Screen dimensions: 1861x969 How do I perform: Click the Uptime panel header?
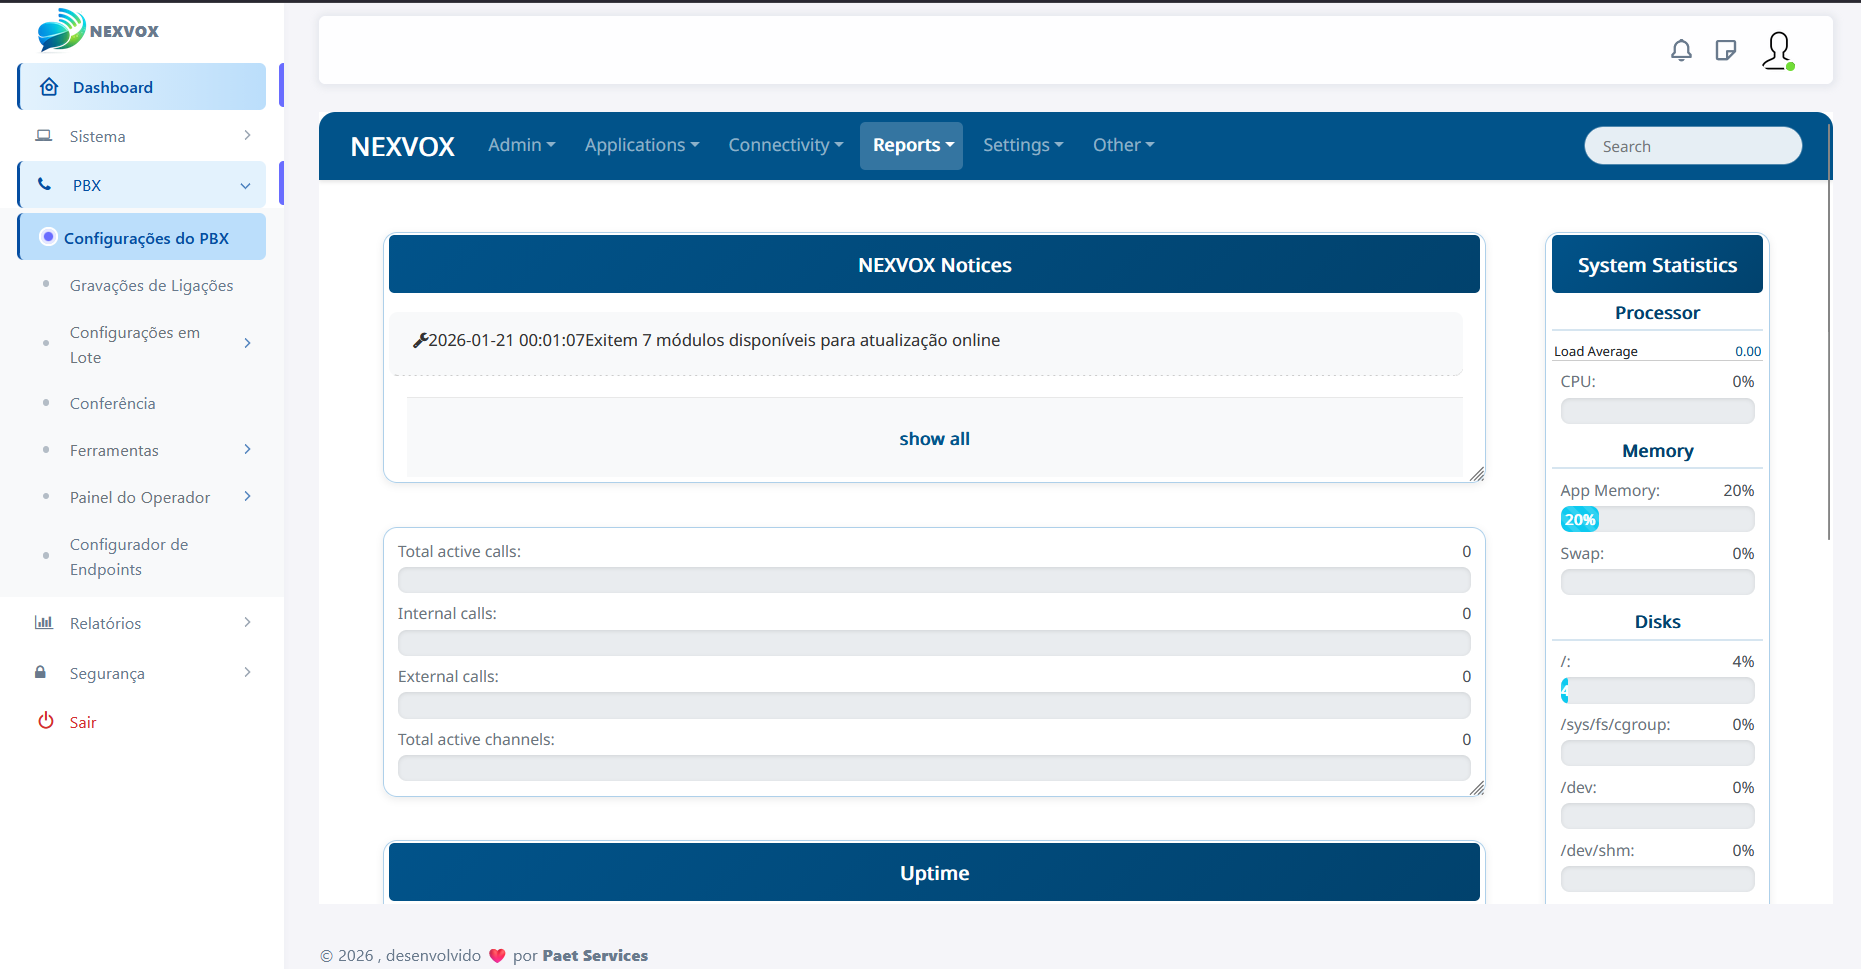point(934,872)
